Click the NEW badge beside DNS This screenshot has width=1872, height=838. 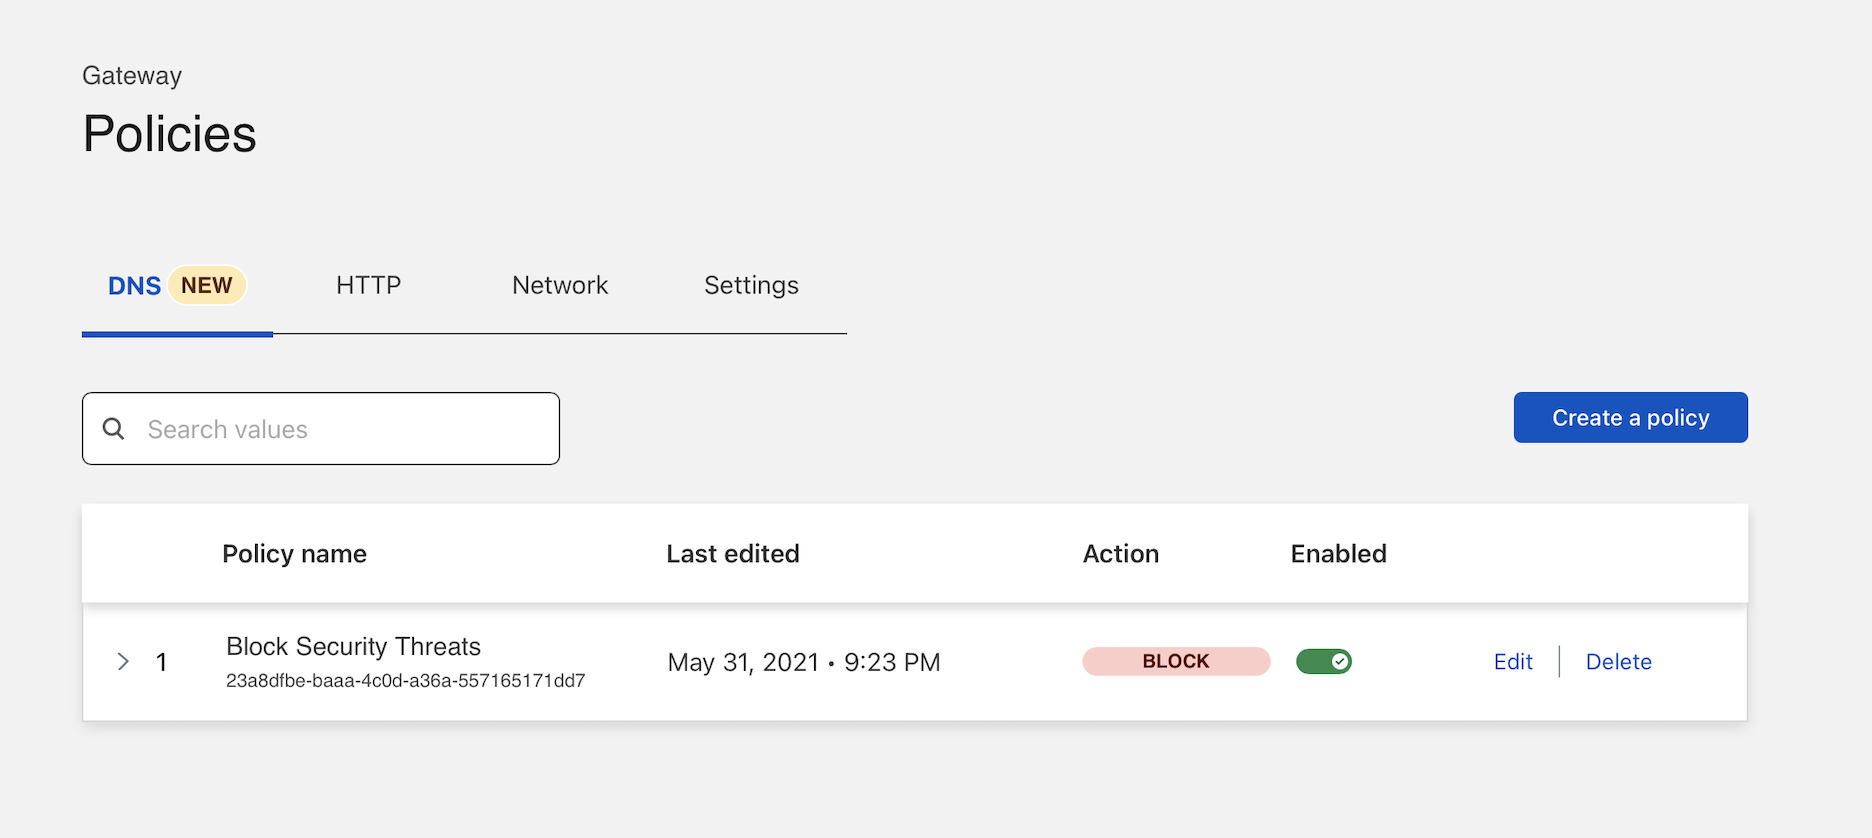pyautogui.click(x=207, y=286)
